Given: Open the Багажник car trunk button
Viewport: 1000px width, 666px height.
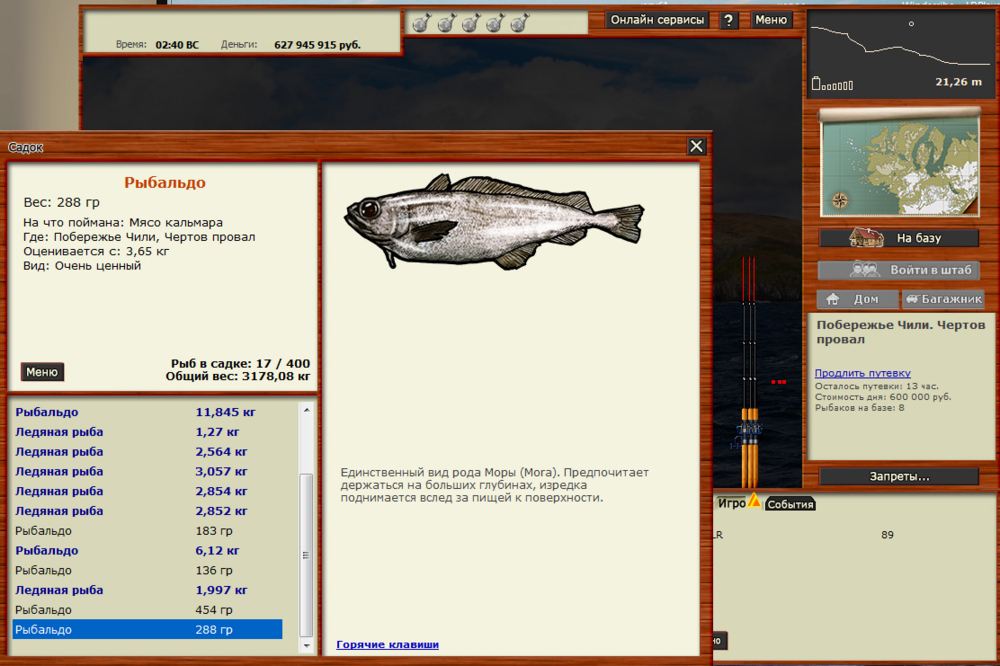Looking at the screenshot, I should pos(943,299).
